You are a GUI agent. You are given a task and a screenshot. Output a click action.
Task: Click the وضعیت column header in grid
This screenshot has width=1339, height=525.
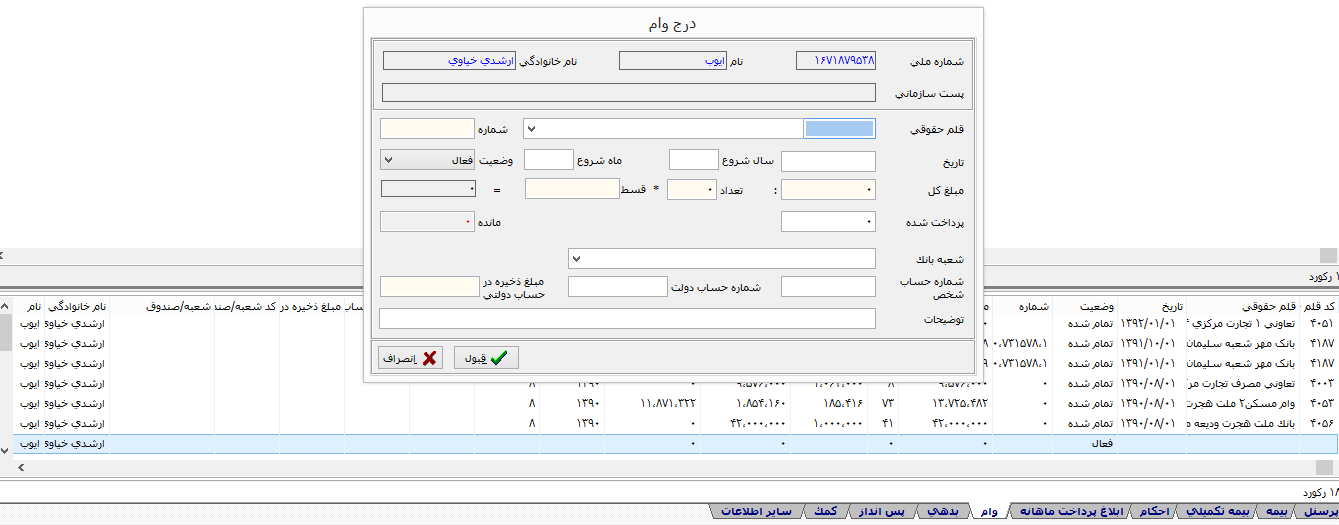pyautogui.click(x=1085, y=306)
